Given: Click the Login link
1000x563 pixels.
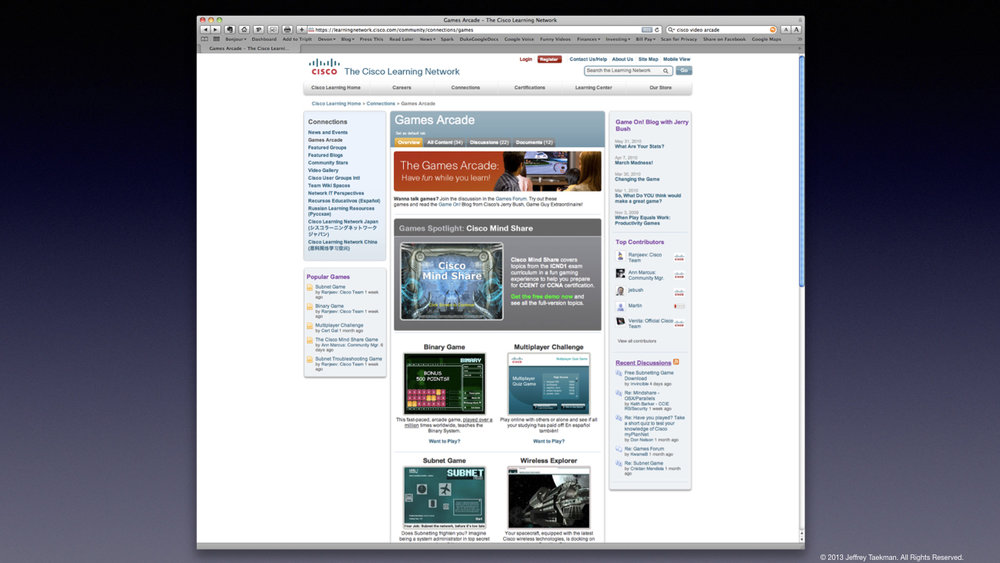Looking at the screenshot, I should click(526, 59).
